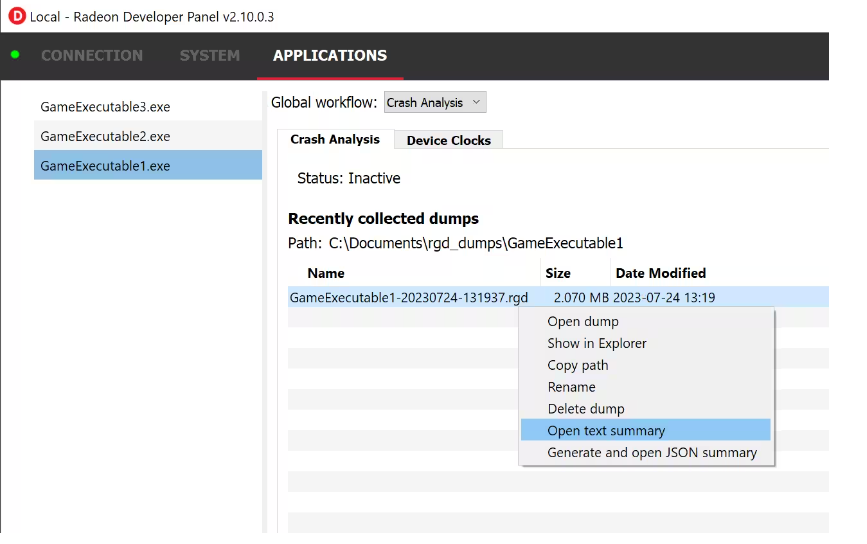867x544 pixels.
Task: Select the Crash Analysis tab
Action: [x=335, y=140]
